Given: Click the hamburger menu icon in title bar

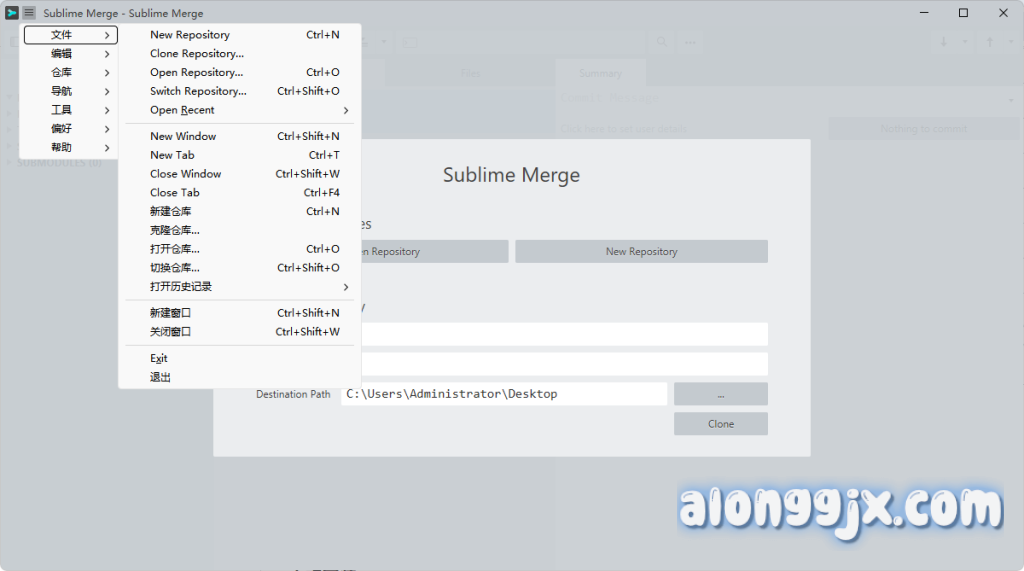Looking at the screenshot, I should point(29,13).
